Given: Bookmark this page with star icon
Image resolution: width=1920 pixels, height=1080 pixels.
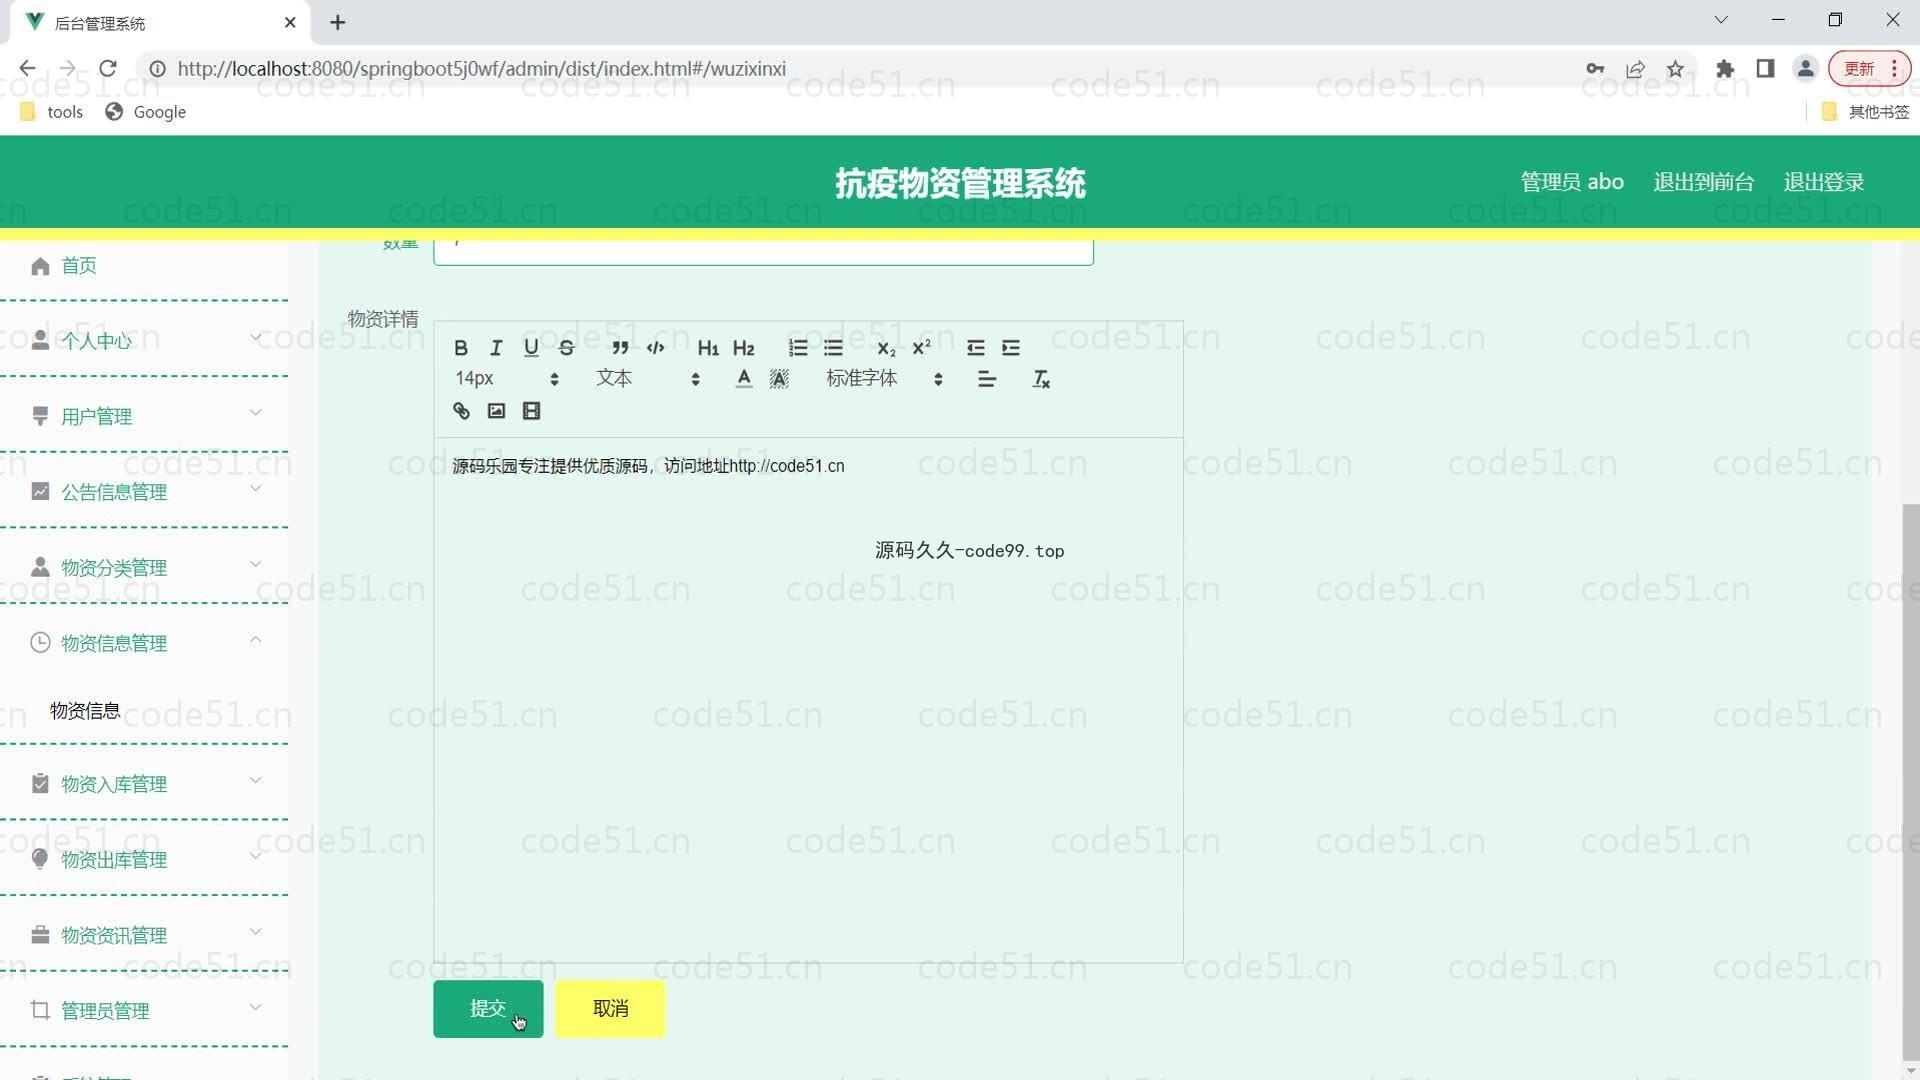Looking at the screenshot, I should point(1675,69).
